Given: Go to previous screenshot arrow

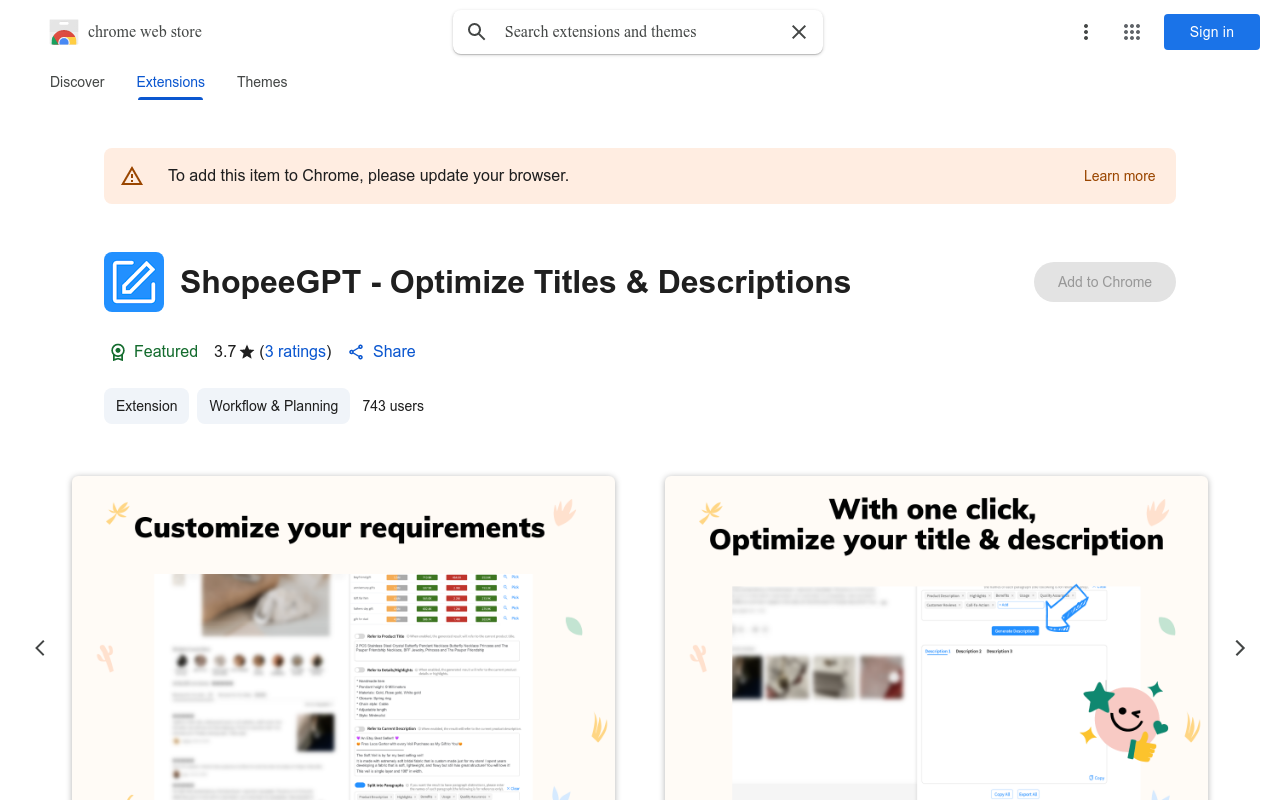Looking at the screenshot, I should (x=40, y=648).
